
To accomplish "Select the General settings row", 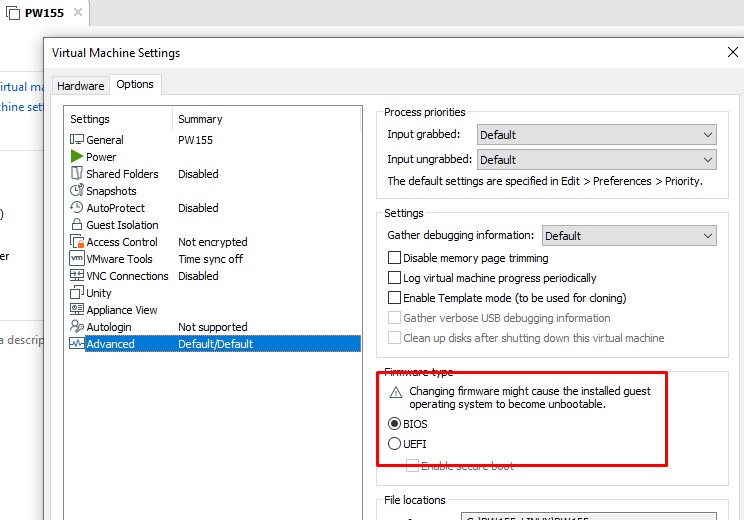I will [x=215, y=139].
